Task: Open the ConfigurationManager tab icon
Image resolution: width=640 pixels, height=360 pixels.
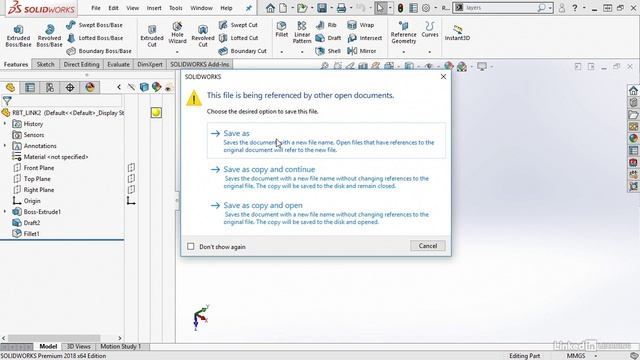Action: [50, 87]
